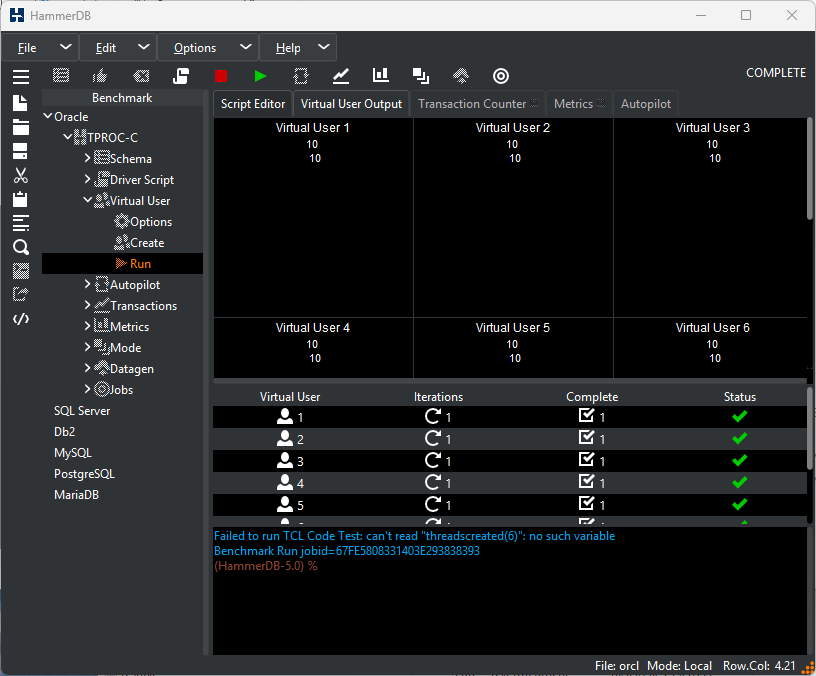Select PostgreSQL database in tree
The height and width of the screenshot is (676, 816).
[84, 474]
